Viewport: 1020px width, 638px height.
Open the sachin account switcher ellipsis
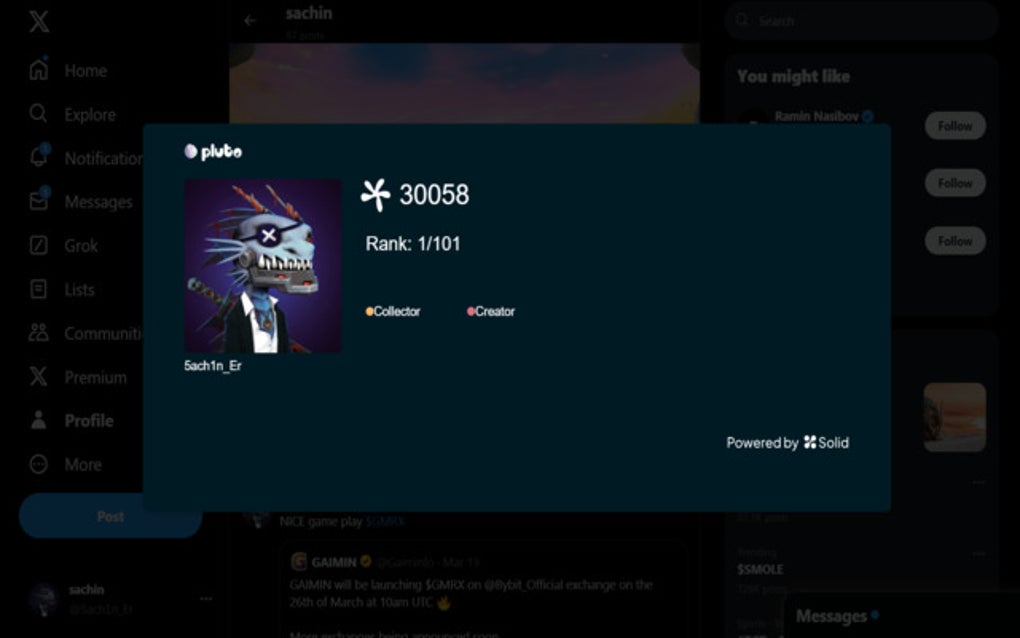click(x=206, y=598)
